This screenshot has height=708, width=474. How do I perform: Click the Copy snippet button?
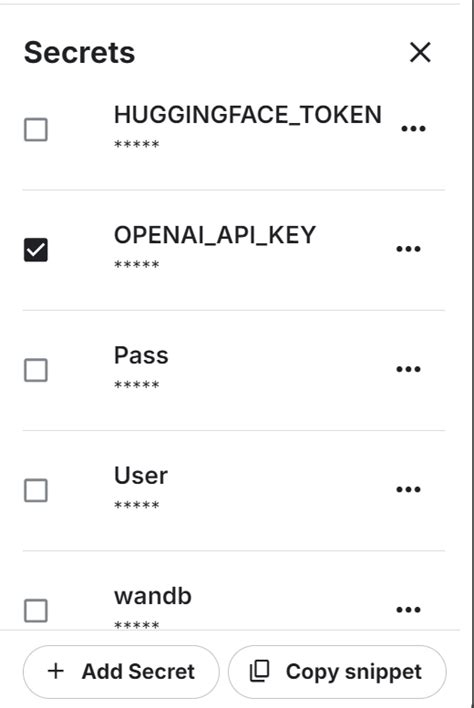[x=337, y=671]
